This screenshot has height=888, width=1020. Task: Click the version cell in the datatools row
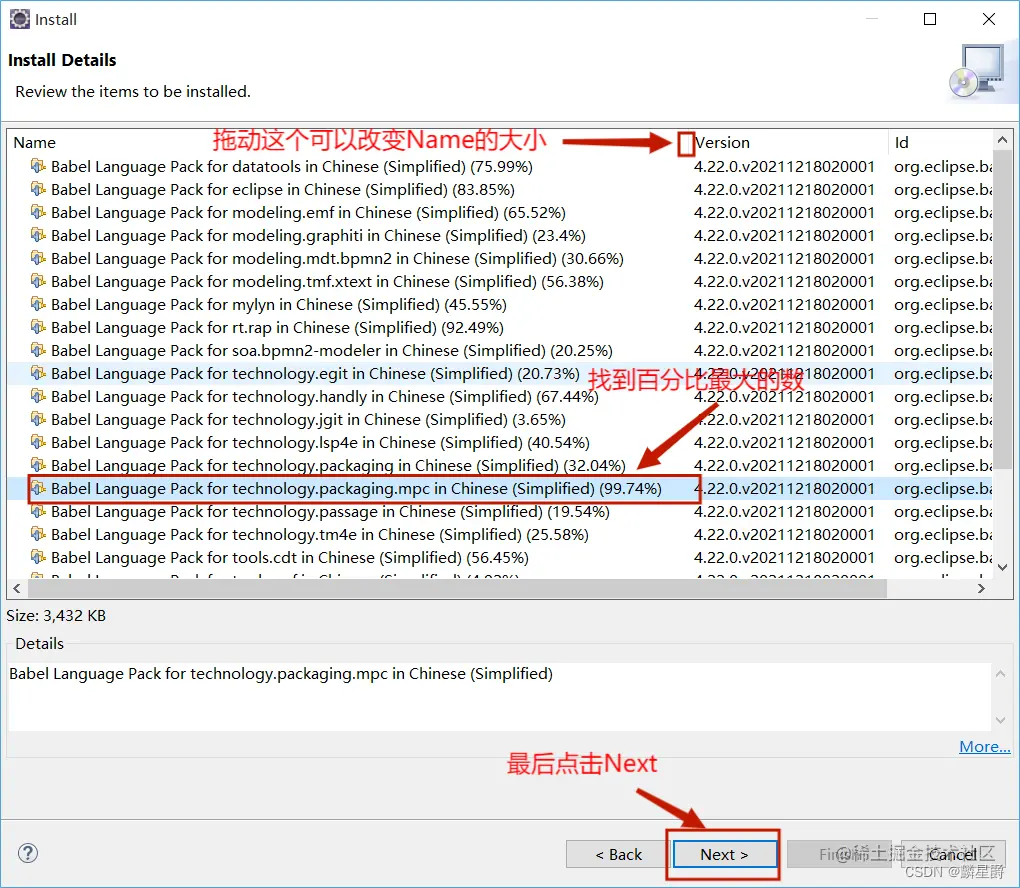point(784,167)
